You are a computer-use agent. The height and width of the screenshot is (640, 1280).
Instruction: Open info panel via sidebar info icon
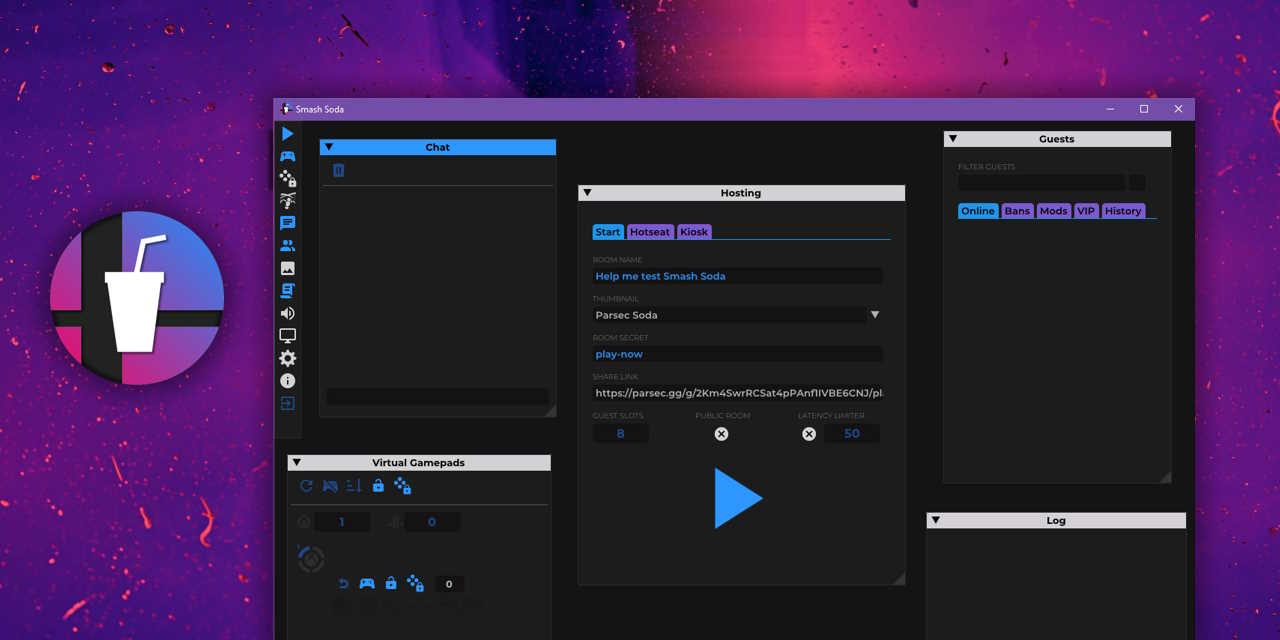tap(288, 381)
